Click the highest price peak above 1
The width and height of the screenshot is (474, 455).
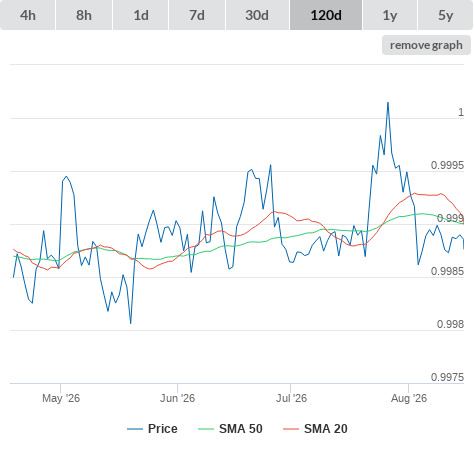click(388, 103)
